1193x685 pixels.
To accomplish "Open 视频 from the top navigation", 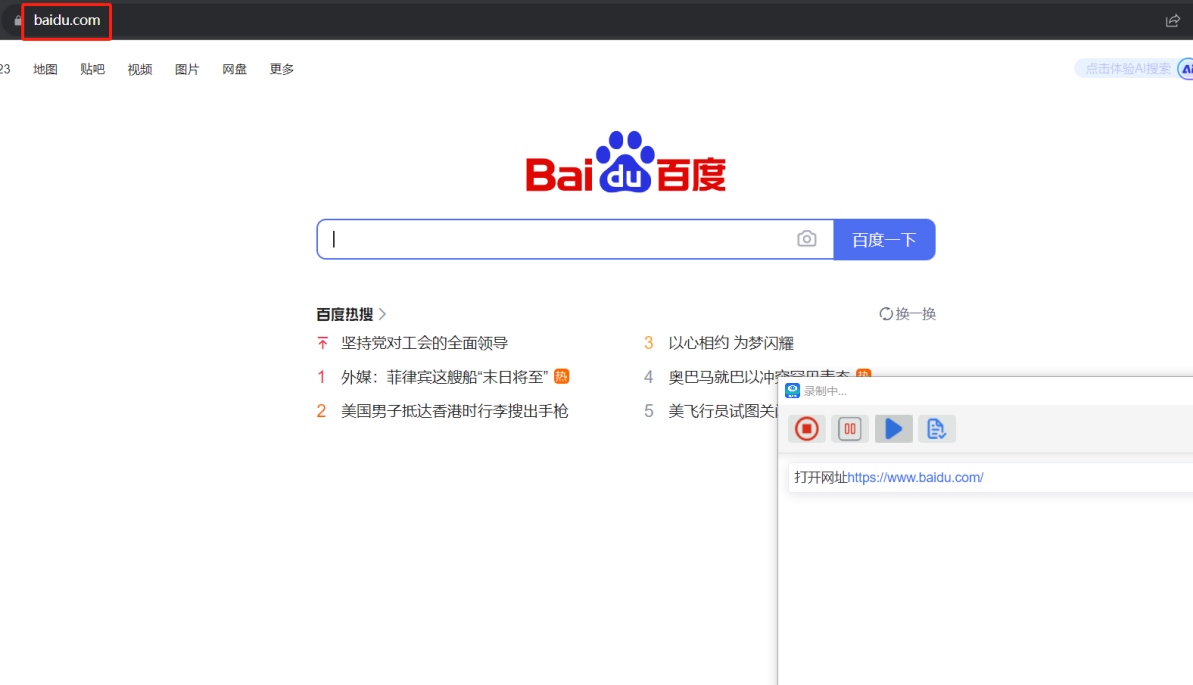I will point(140,69).
